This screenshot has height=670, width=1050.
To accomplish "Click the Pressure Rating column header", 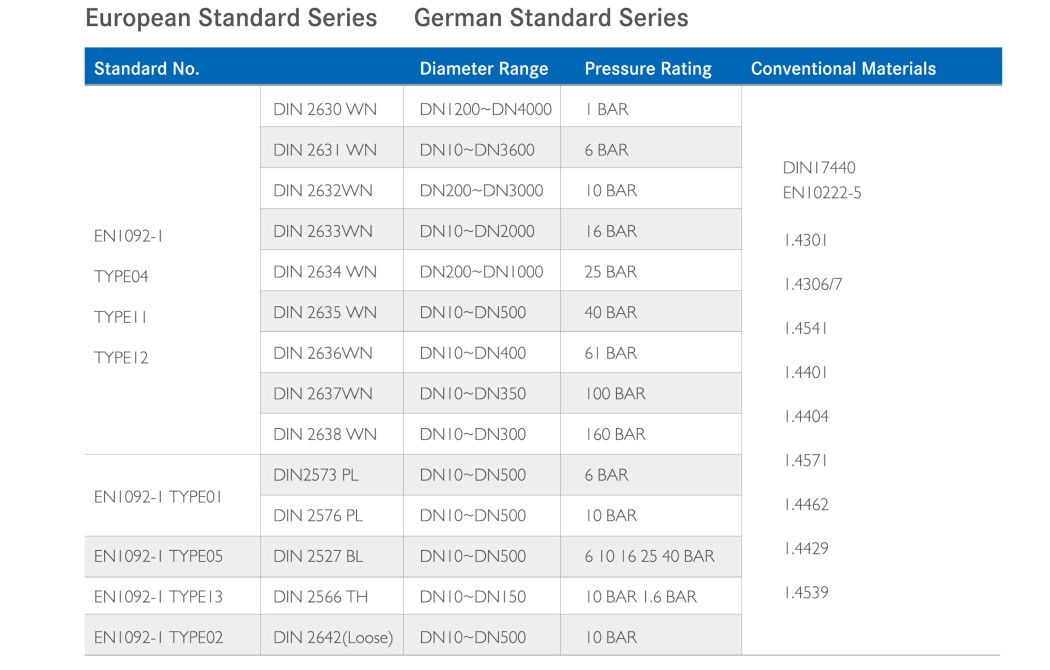I will [x=648, y=69].
